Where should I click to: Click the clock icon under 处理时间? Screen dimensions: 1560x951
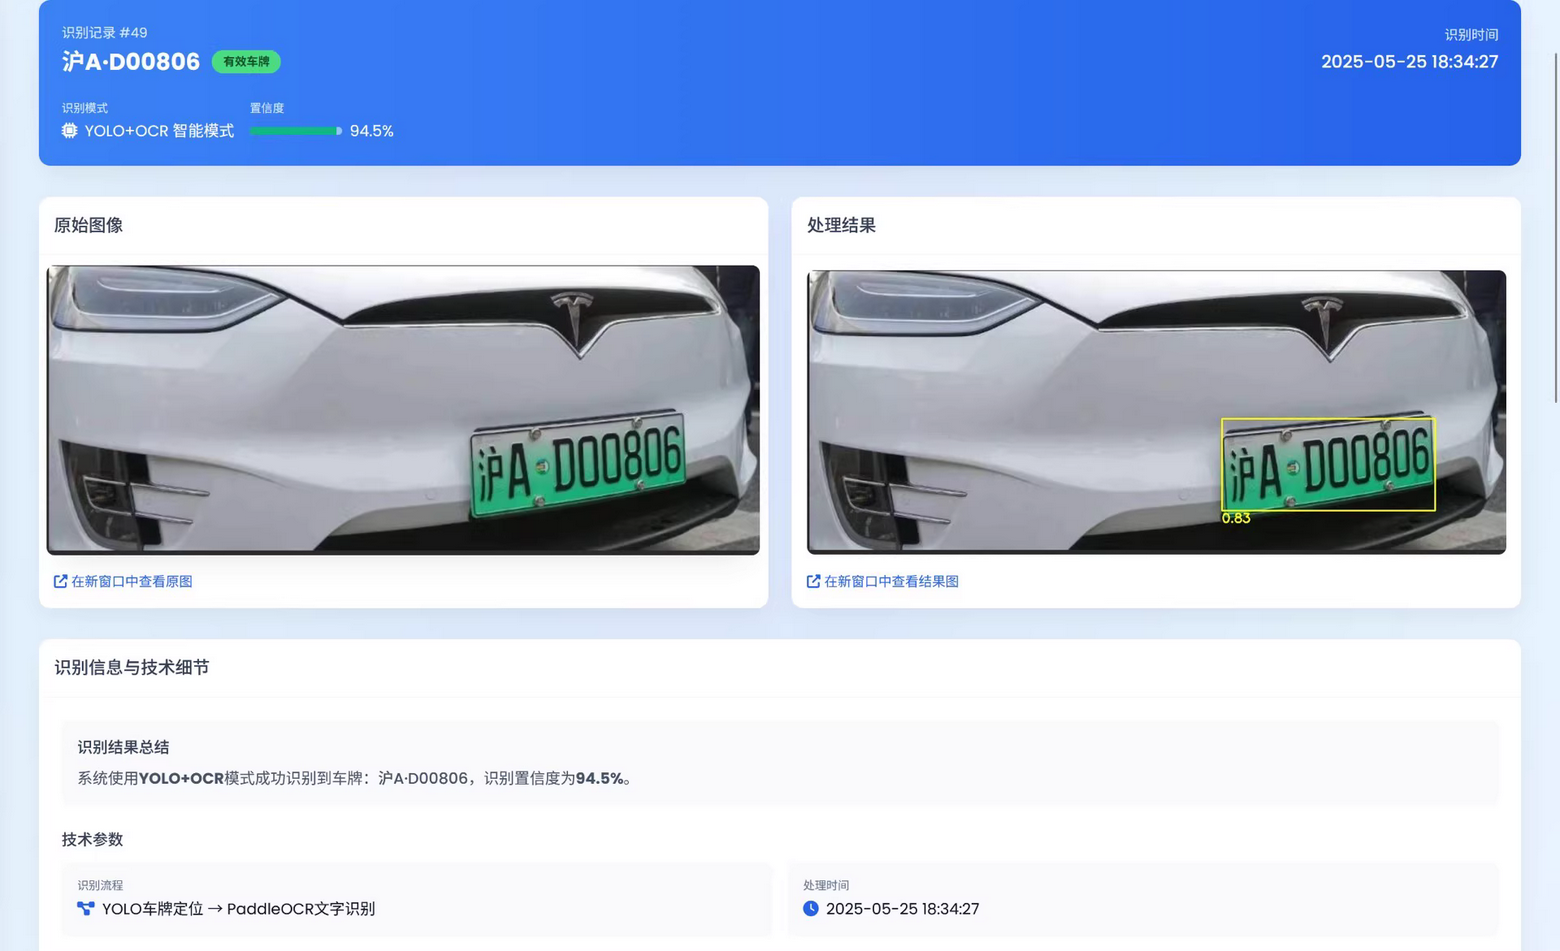click(x=811, y=909)
